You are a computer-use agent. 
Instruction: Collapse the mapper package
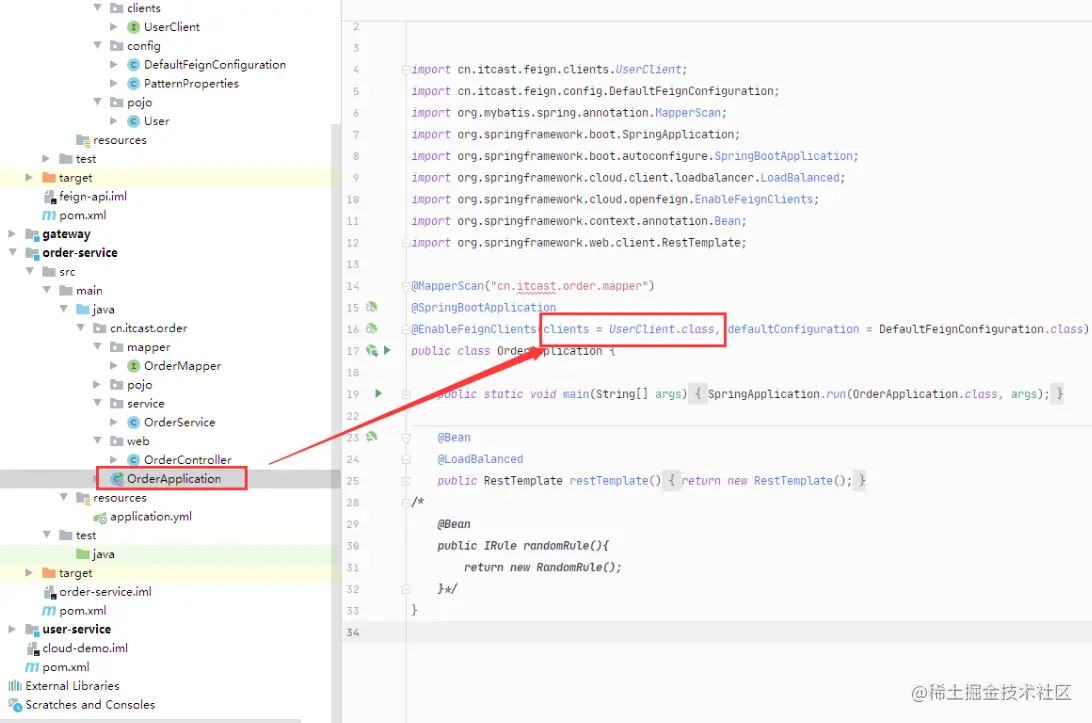[98, 346]
